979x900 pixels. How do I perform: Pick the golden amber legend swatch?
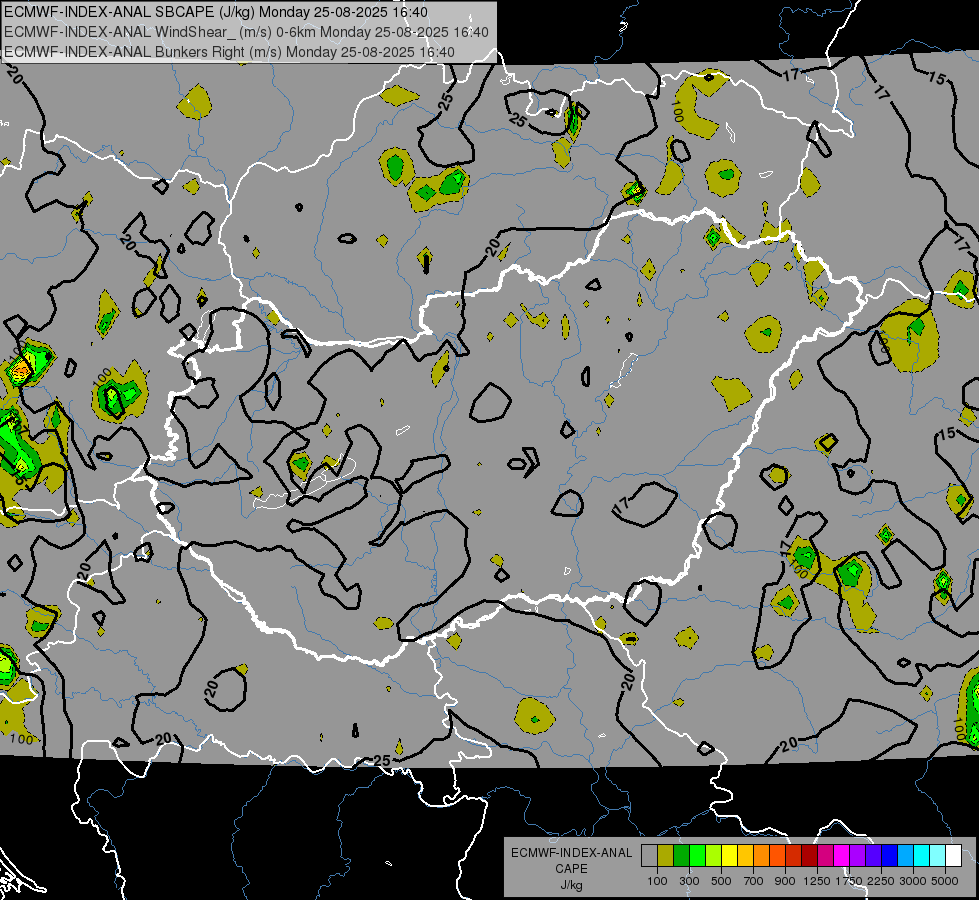coord(745,856)
